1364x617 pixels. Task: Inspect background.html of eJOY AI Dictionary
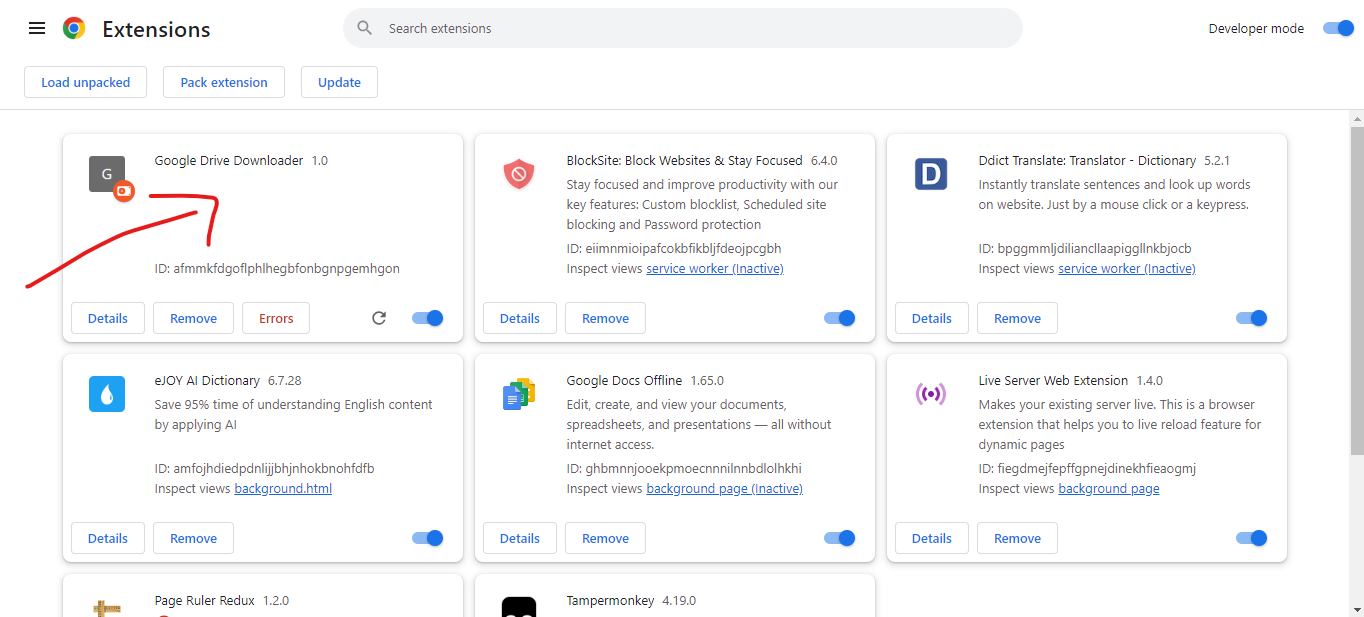click(x=283, y=488)
